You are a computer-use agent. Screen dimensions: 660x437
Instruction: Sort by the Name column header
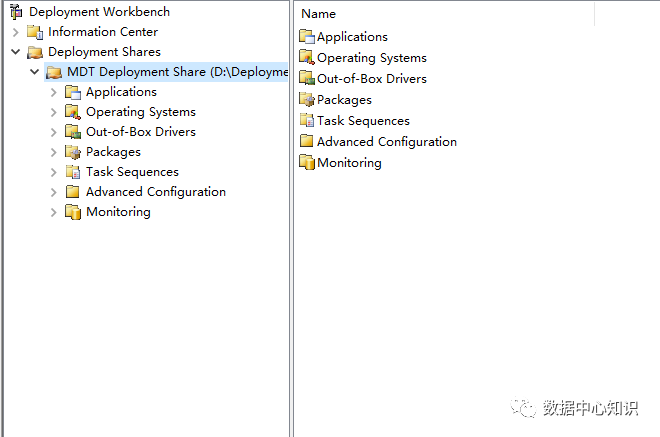pos(445,14)
